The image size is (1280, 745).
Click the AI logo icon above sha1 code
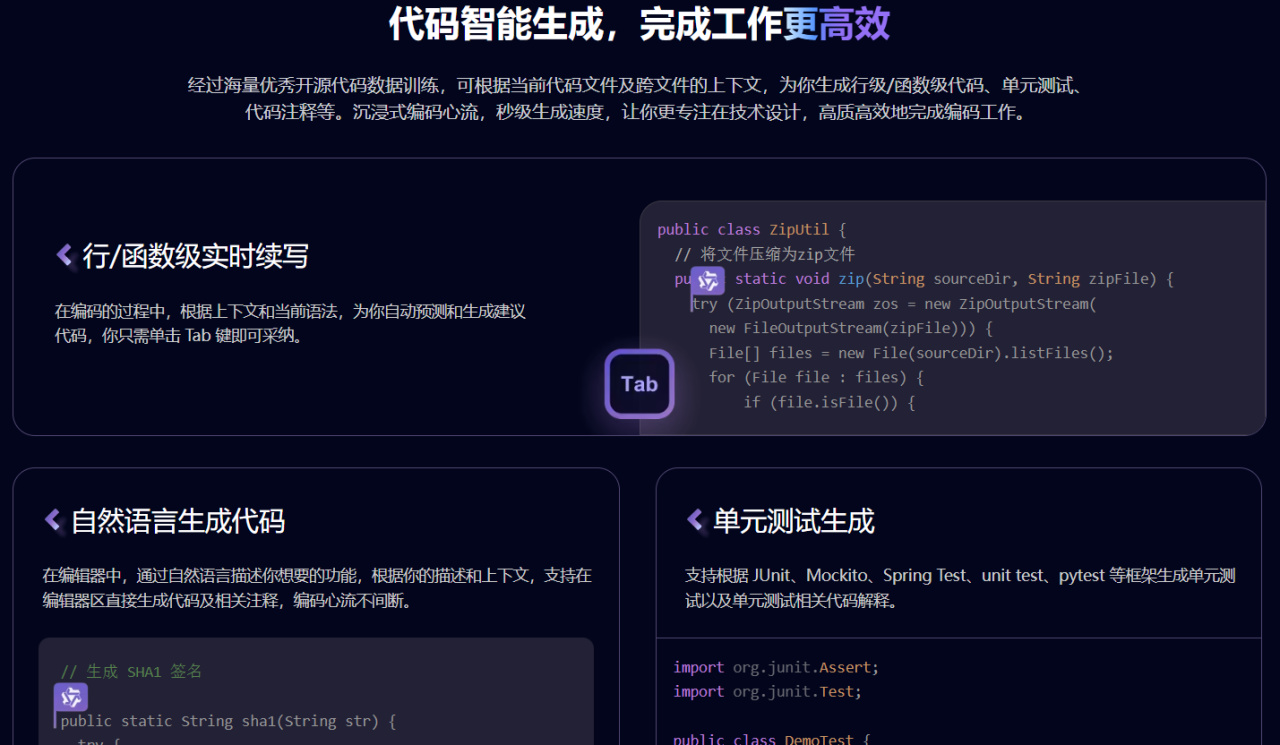pyautogui.click(x=71, y=697)
